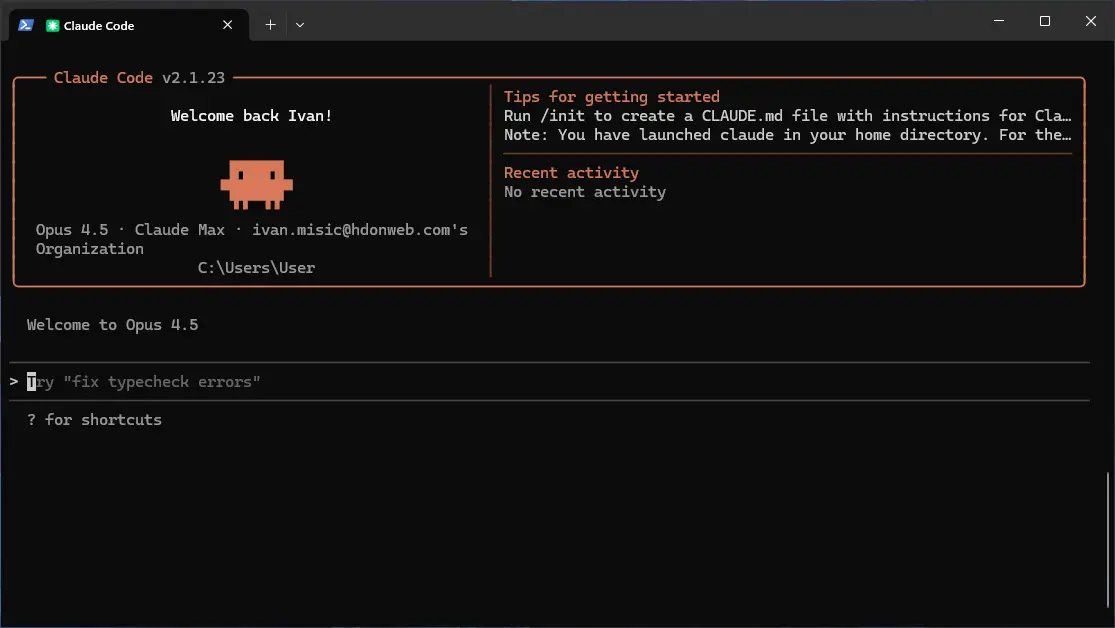
Task: Click the C:\Users\User directory path
Action: click(256, 267)
